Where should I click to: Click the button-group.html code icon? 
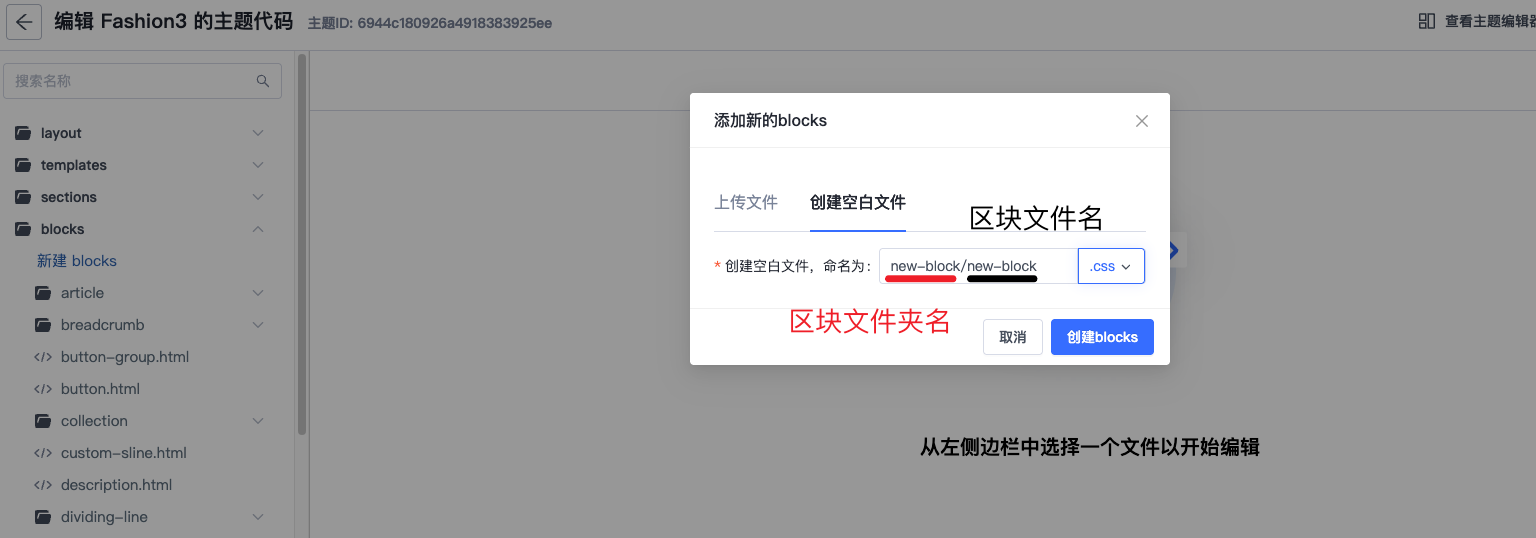pos(43,357)
